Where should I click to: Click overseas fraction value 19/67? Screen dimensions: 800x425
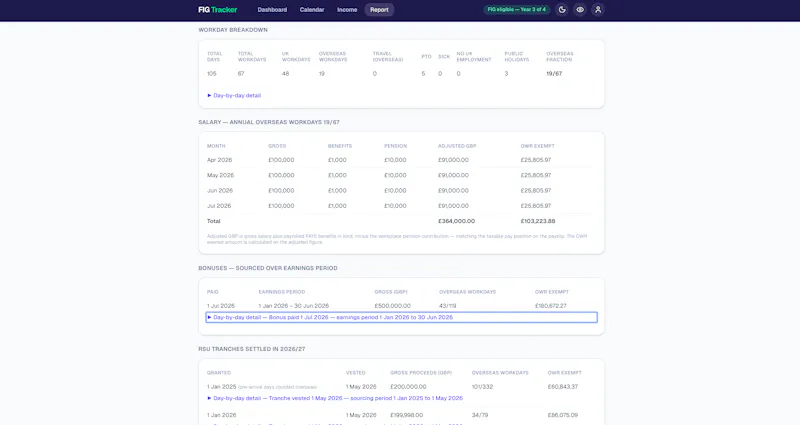tap(554, 73)
